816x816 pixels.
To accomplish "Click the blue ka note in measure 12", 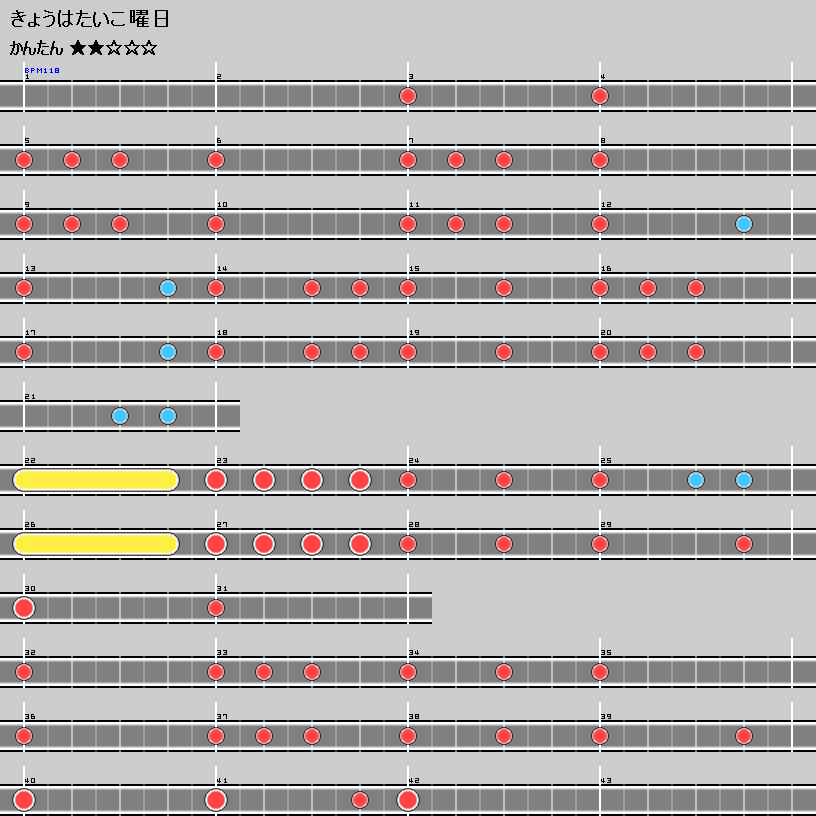I will 744,224.
